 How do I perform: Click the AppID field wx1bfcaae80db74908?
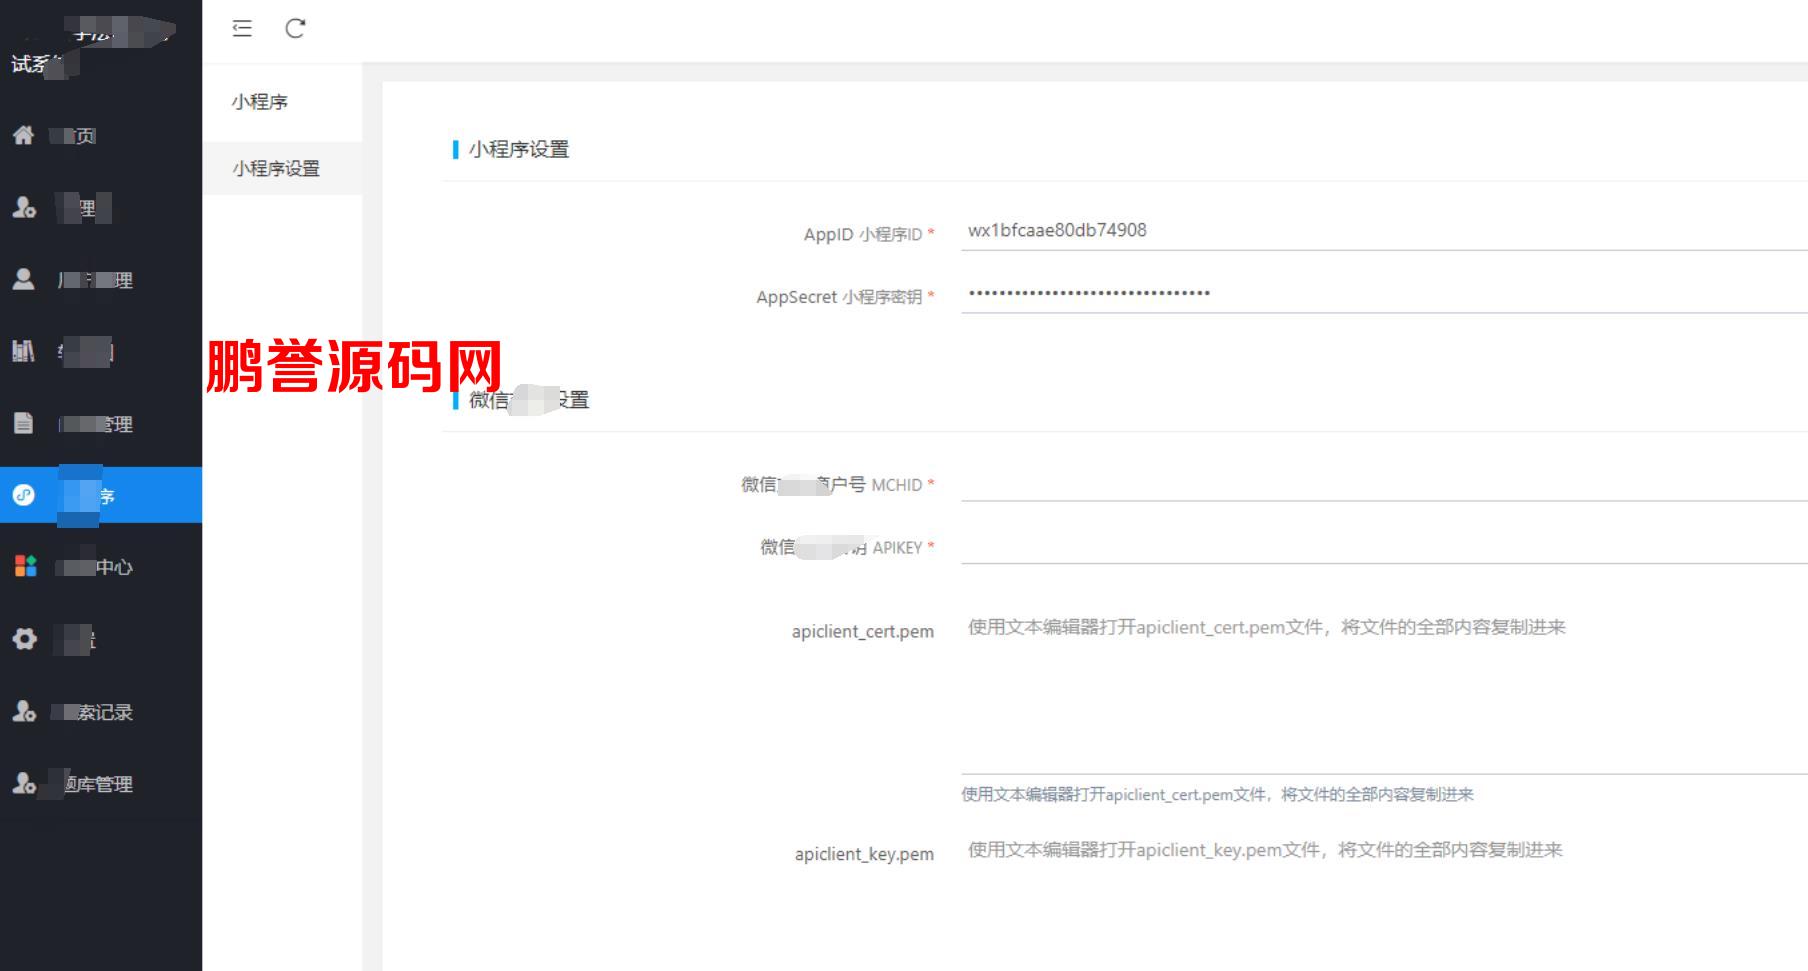click(1384, 231)
